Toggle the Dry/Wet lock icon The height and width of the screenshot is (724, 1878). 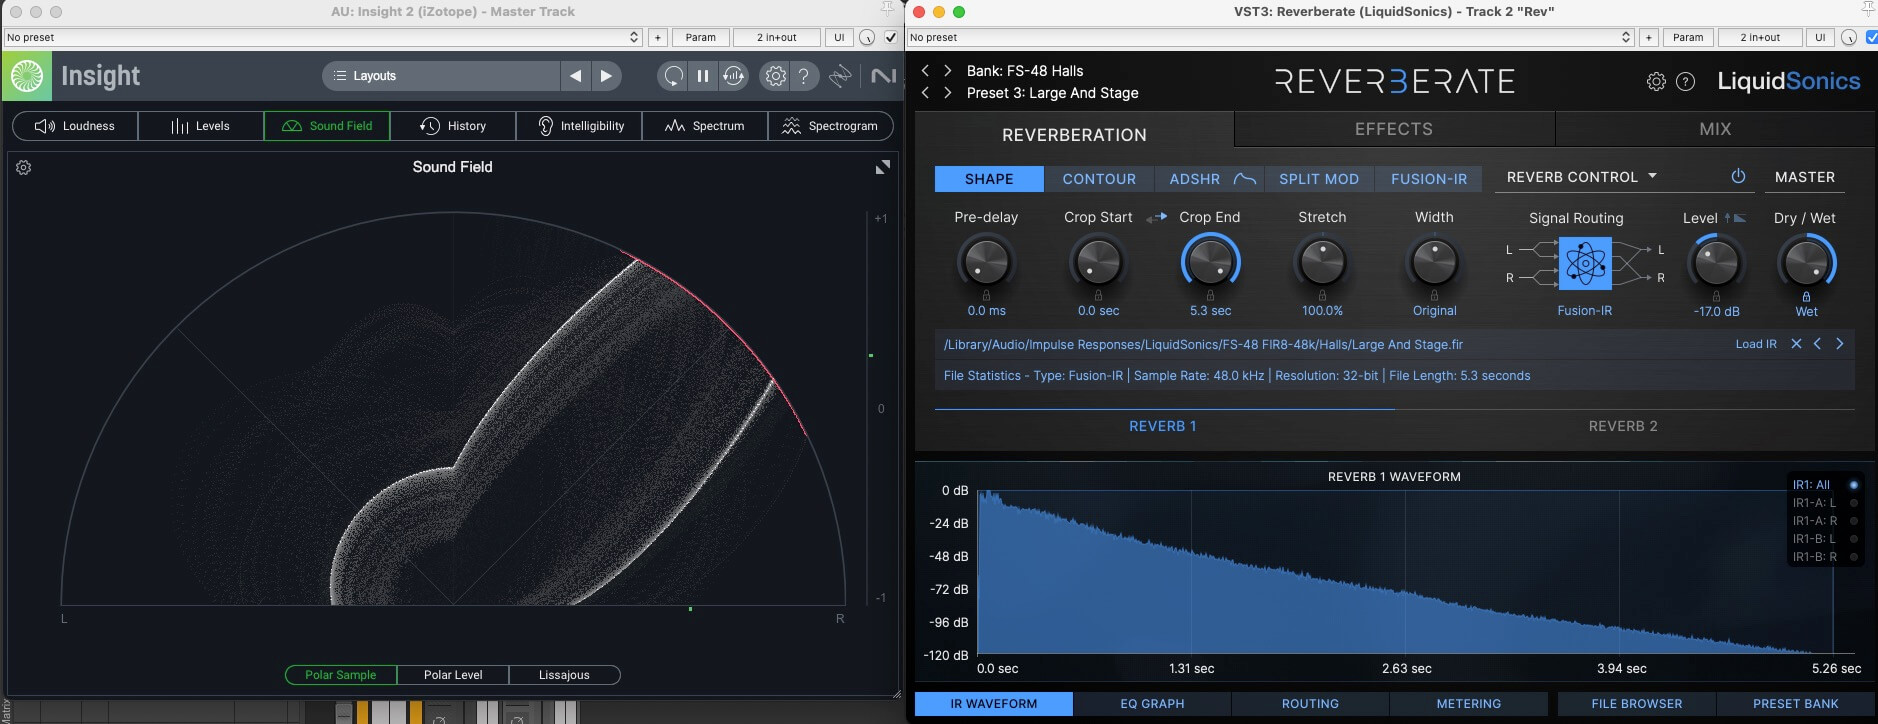pyautogui.click(x=1806, y=296)
